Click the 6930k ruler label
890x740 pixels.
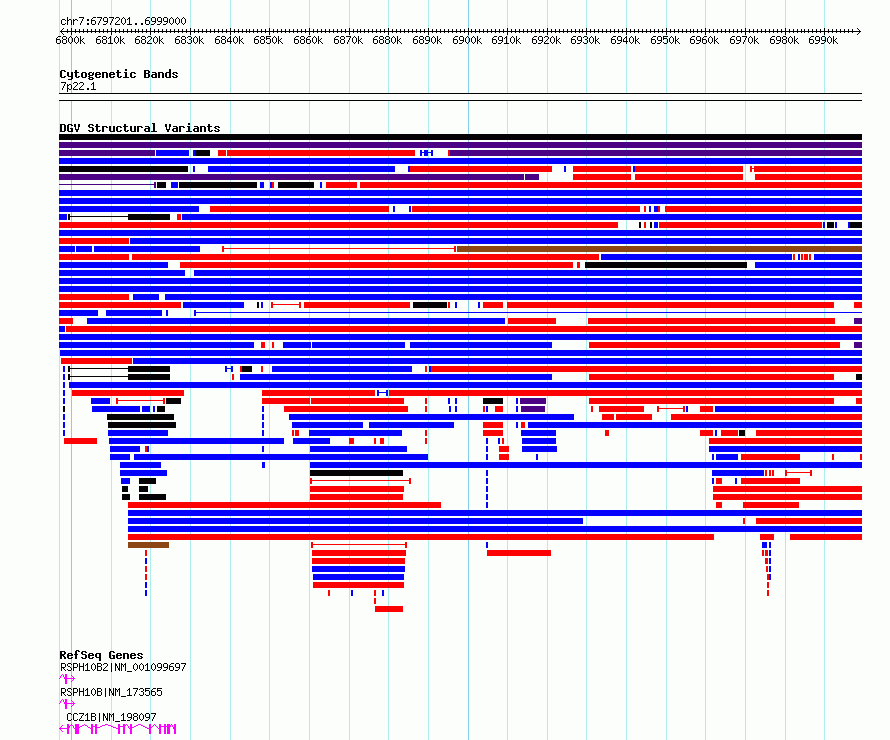pyautogui.click(x=585, y=40)
